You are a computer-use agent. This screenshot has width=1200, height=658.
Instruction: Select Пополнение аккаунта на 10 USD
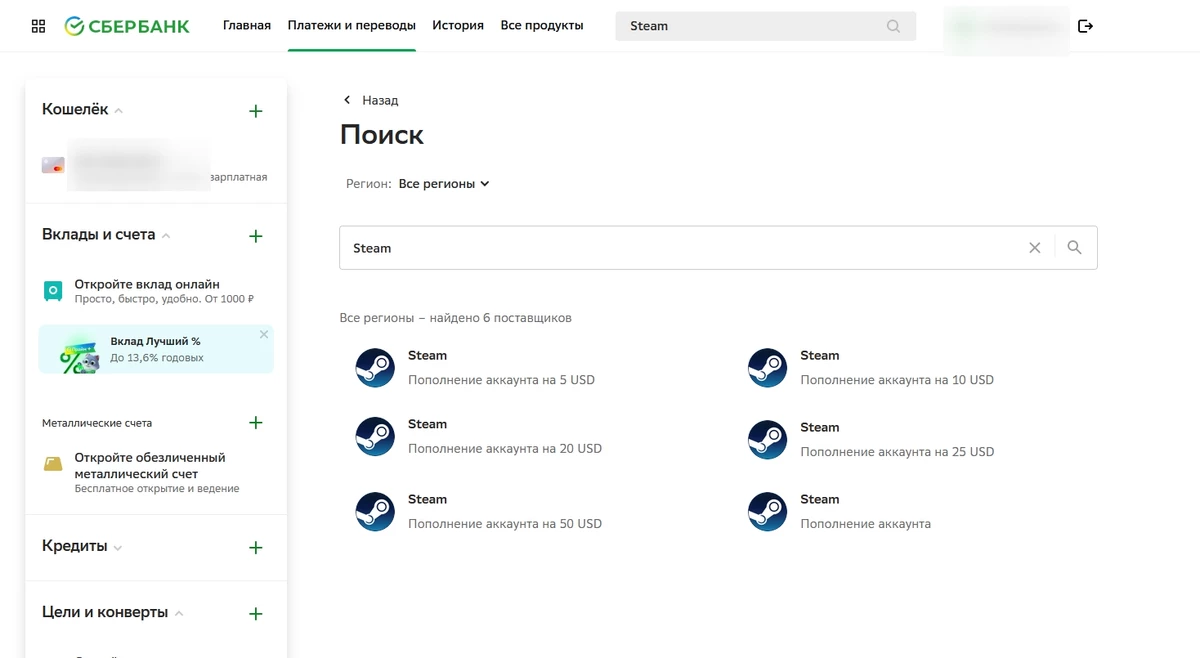(897, 380)
